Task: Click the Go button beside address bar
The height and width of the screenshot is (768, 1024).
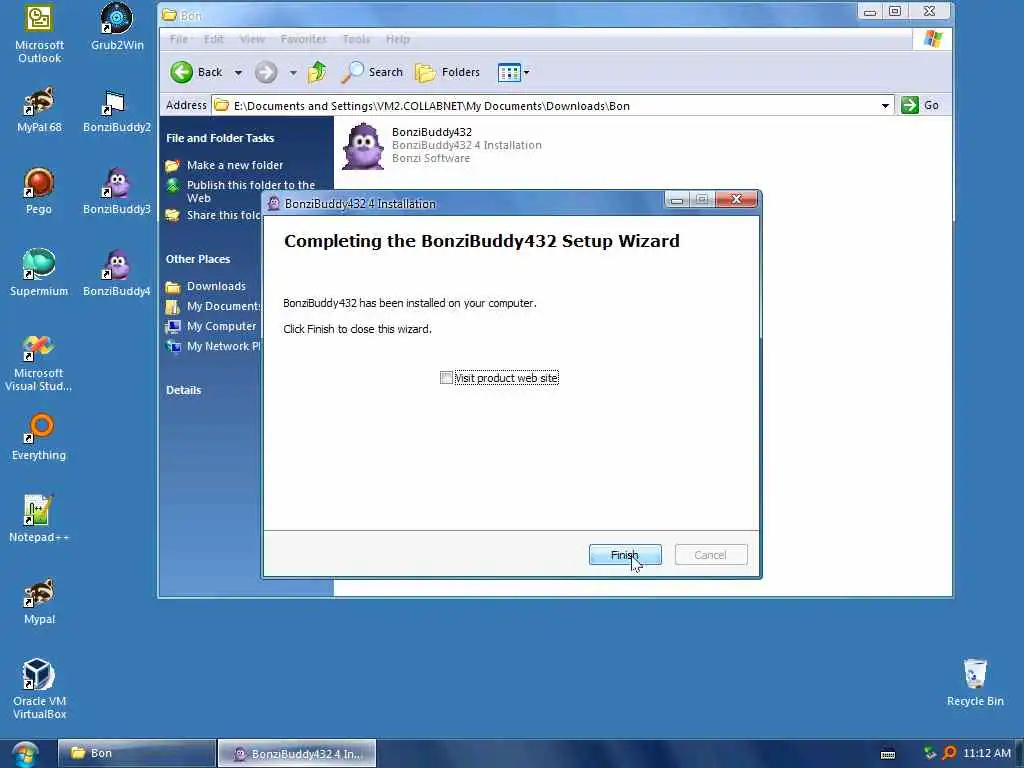Action: coord(921,105)
